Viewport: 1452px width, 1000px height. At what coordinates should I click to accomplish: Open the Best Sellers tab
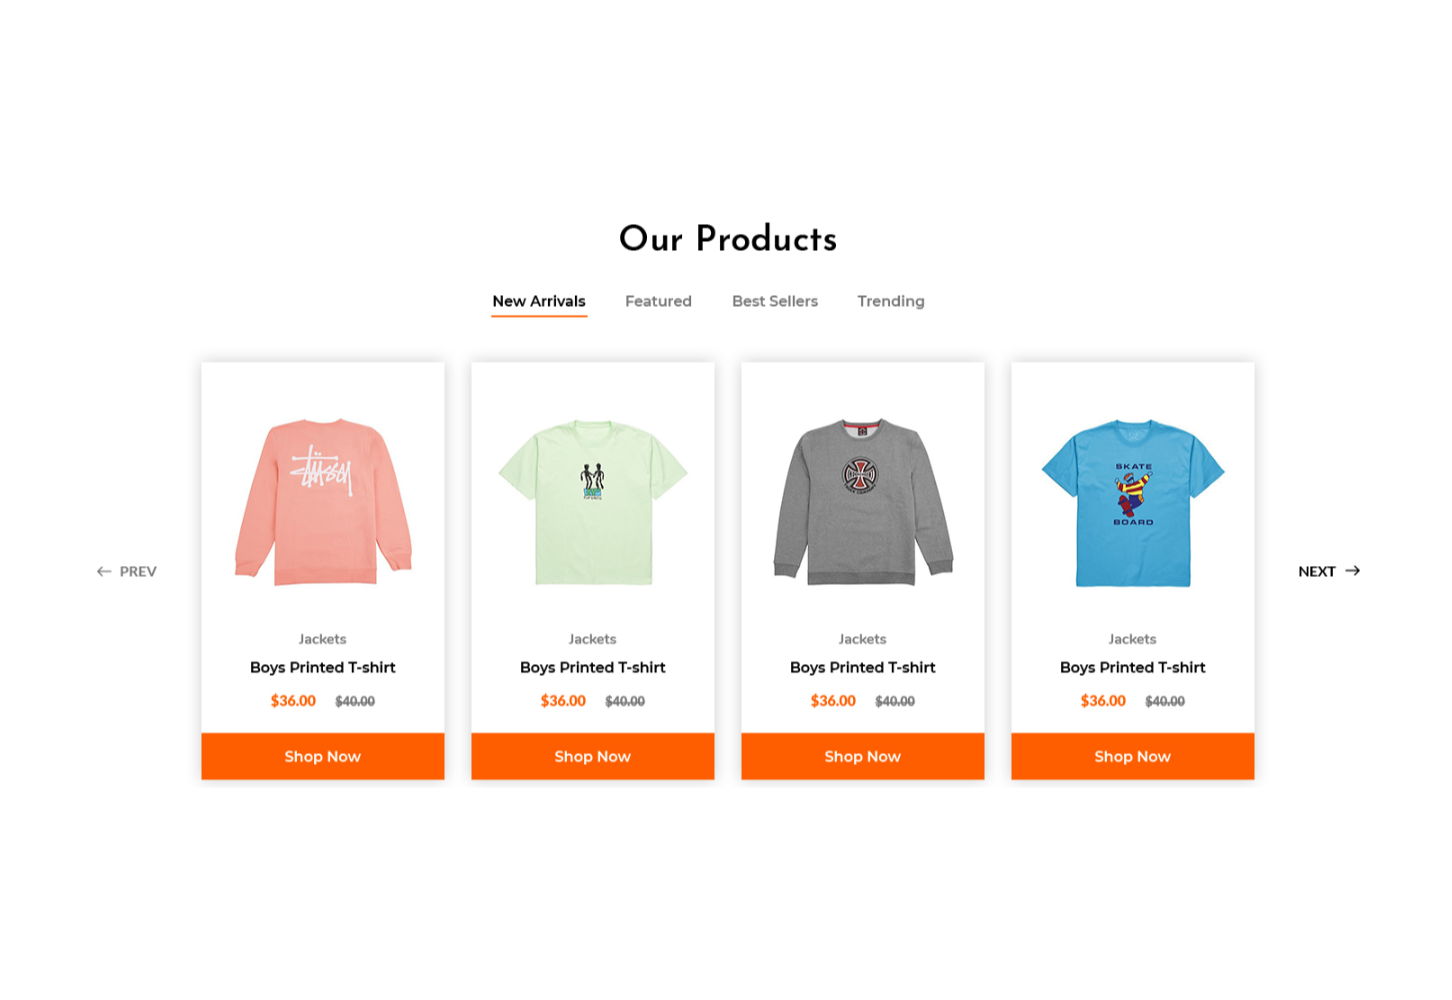(x=775, y=301)
